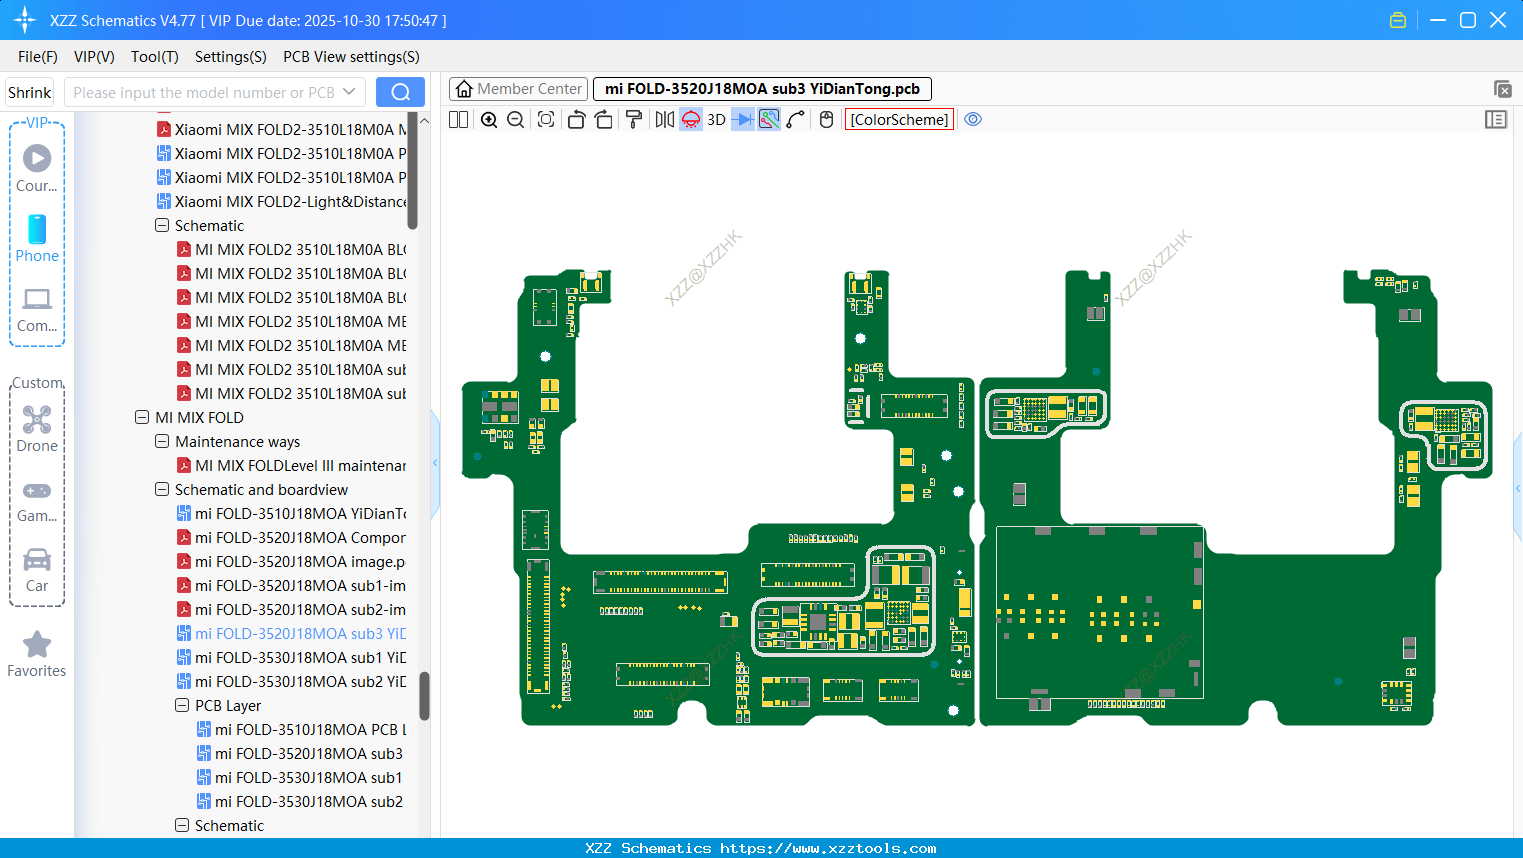Open the split-screen view icon
The height and width of the screenshot is (858, 1523).
pos(457,119)
